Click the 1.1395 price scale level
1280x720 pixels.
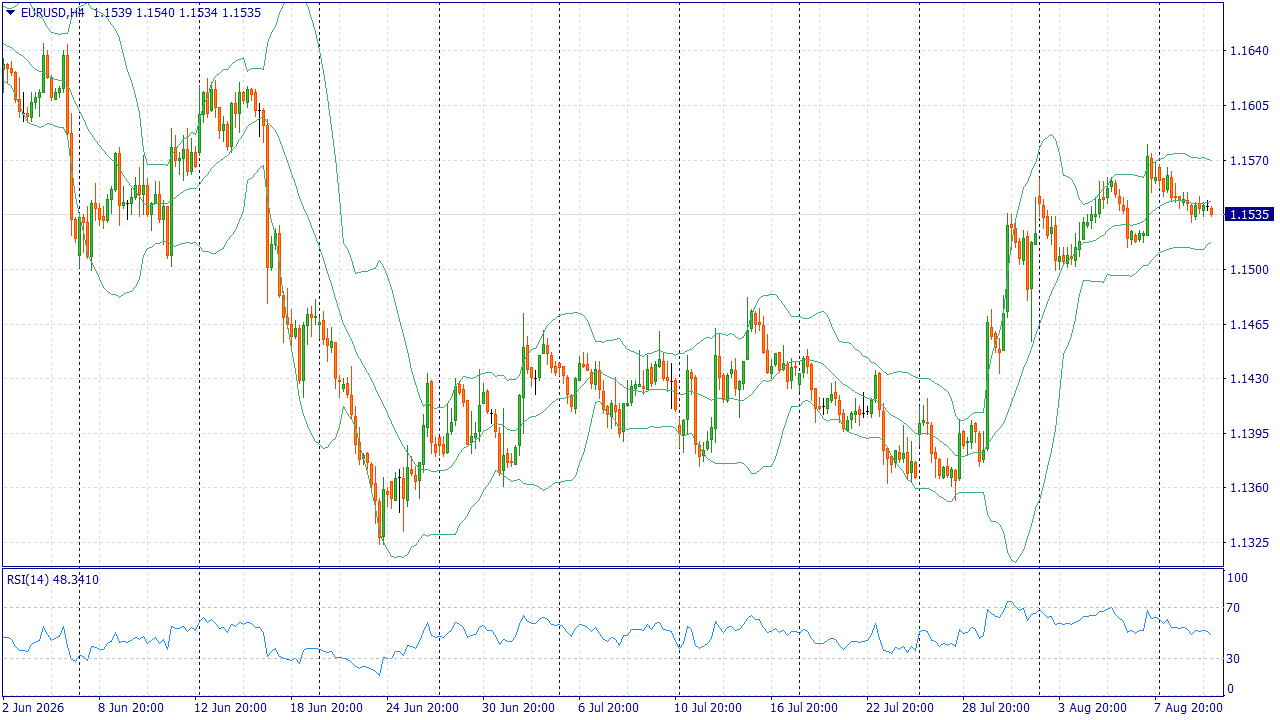pos(1249,433)
